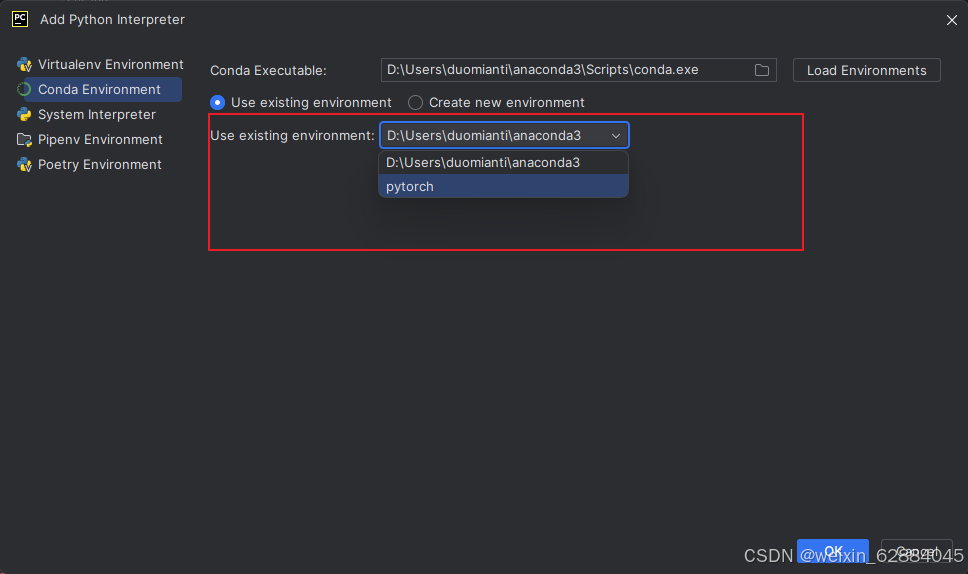Pick D:\Users\duomianti\anaconda3 from the dropdown list
Viewport: 968px width, 574px height.
pyautogui.click(x=503, y=162)
